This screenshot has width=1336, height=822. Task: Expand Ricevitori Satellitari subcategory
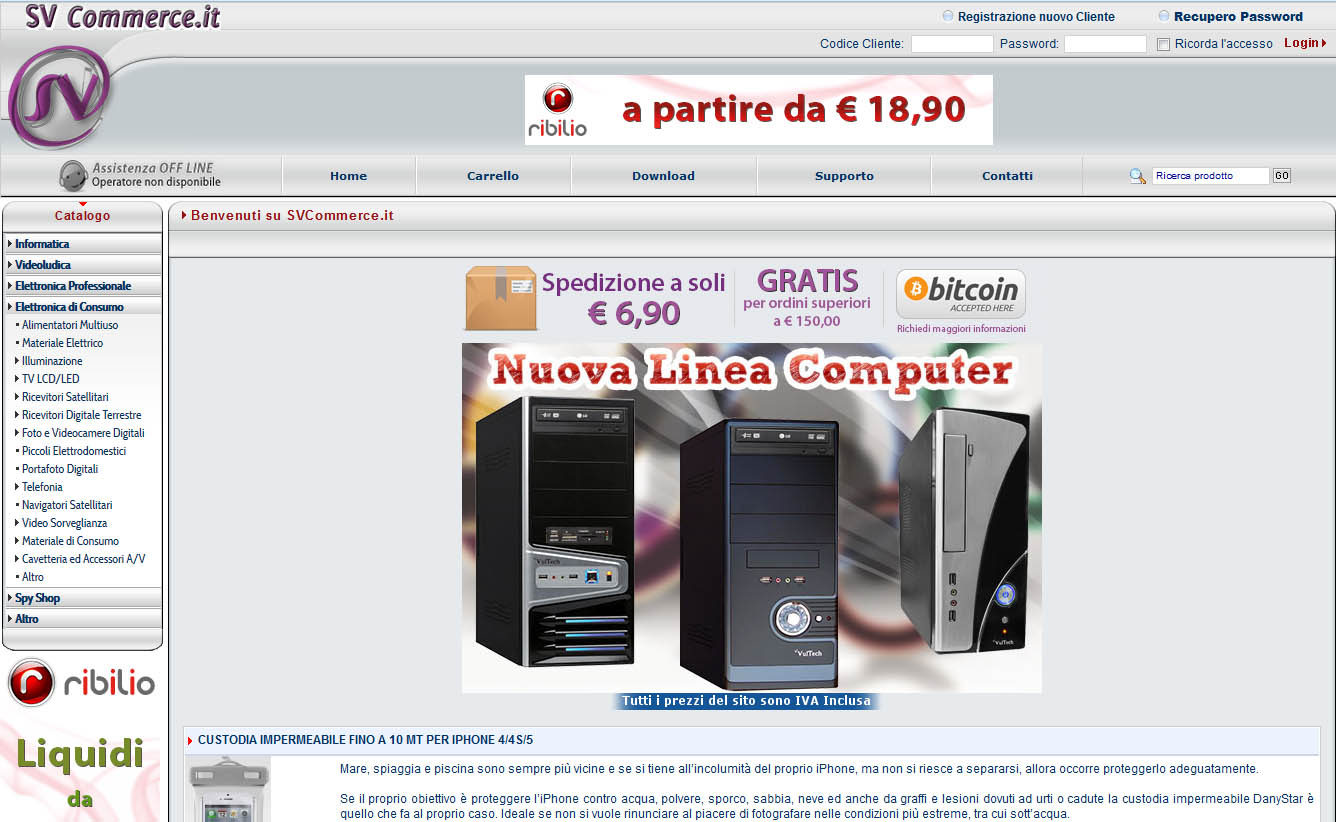65,397
